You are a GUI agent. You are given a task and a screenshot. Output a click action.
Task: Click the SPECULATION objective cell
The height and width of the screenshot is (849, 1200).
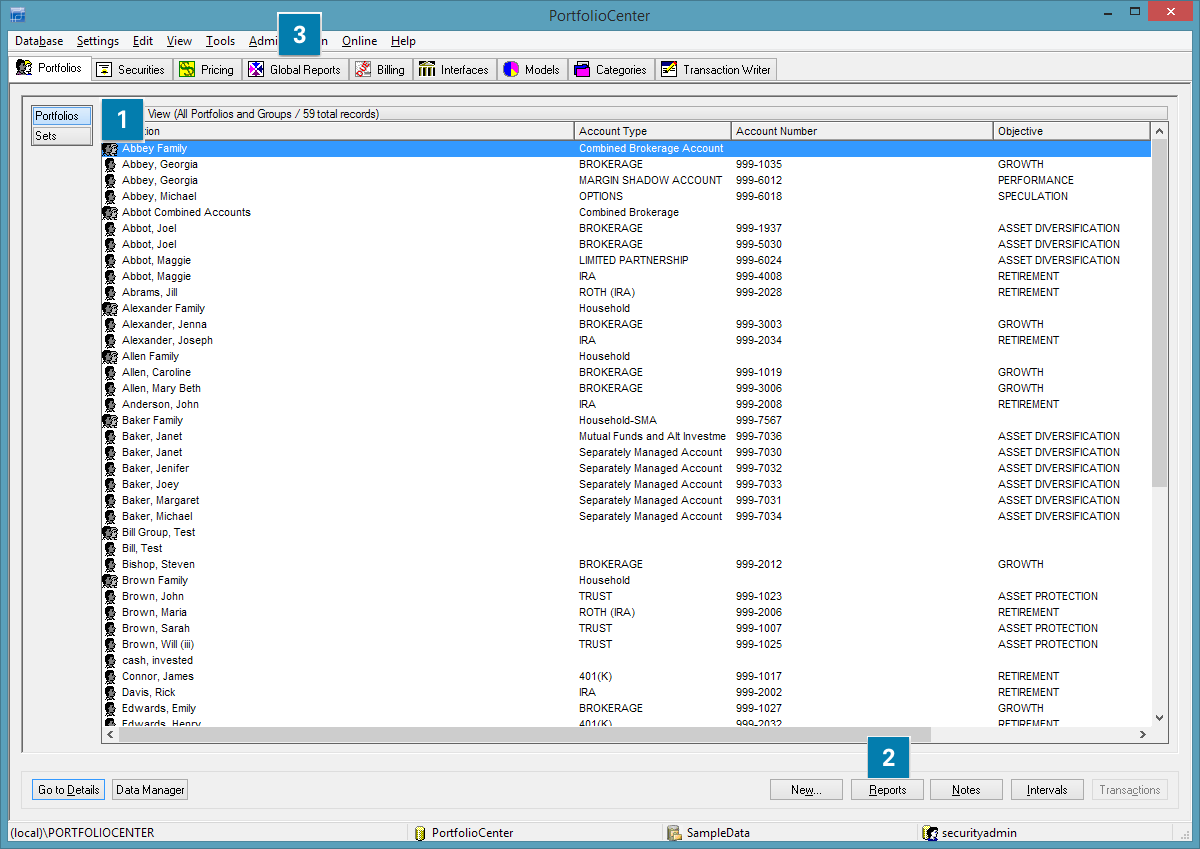coord(1033,196)
